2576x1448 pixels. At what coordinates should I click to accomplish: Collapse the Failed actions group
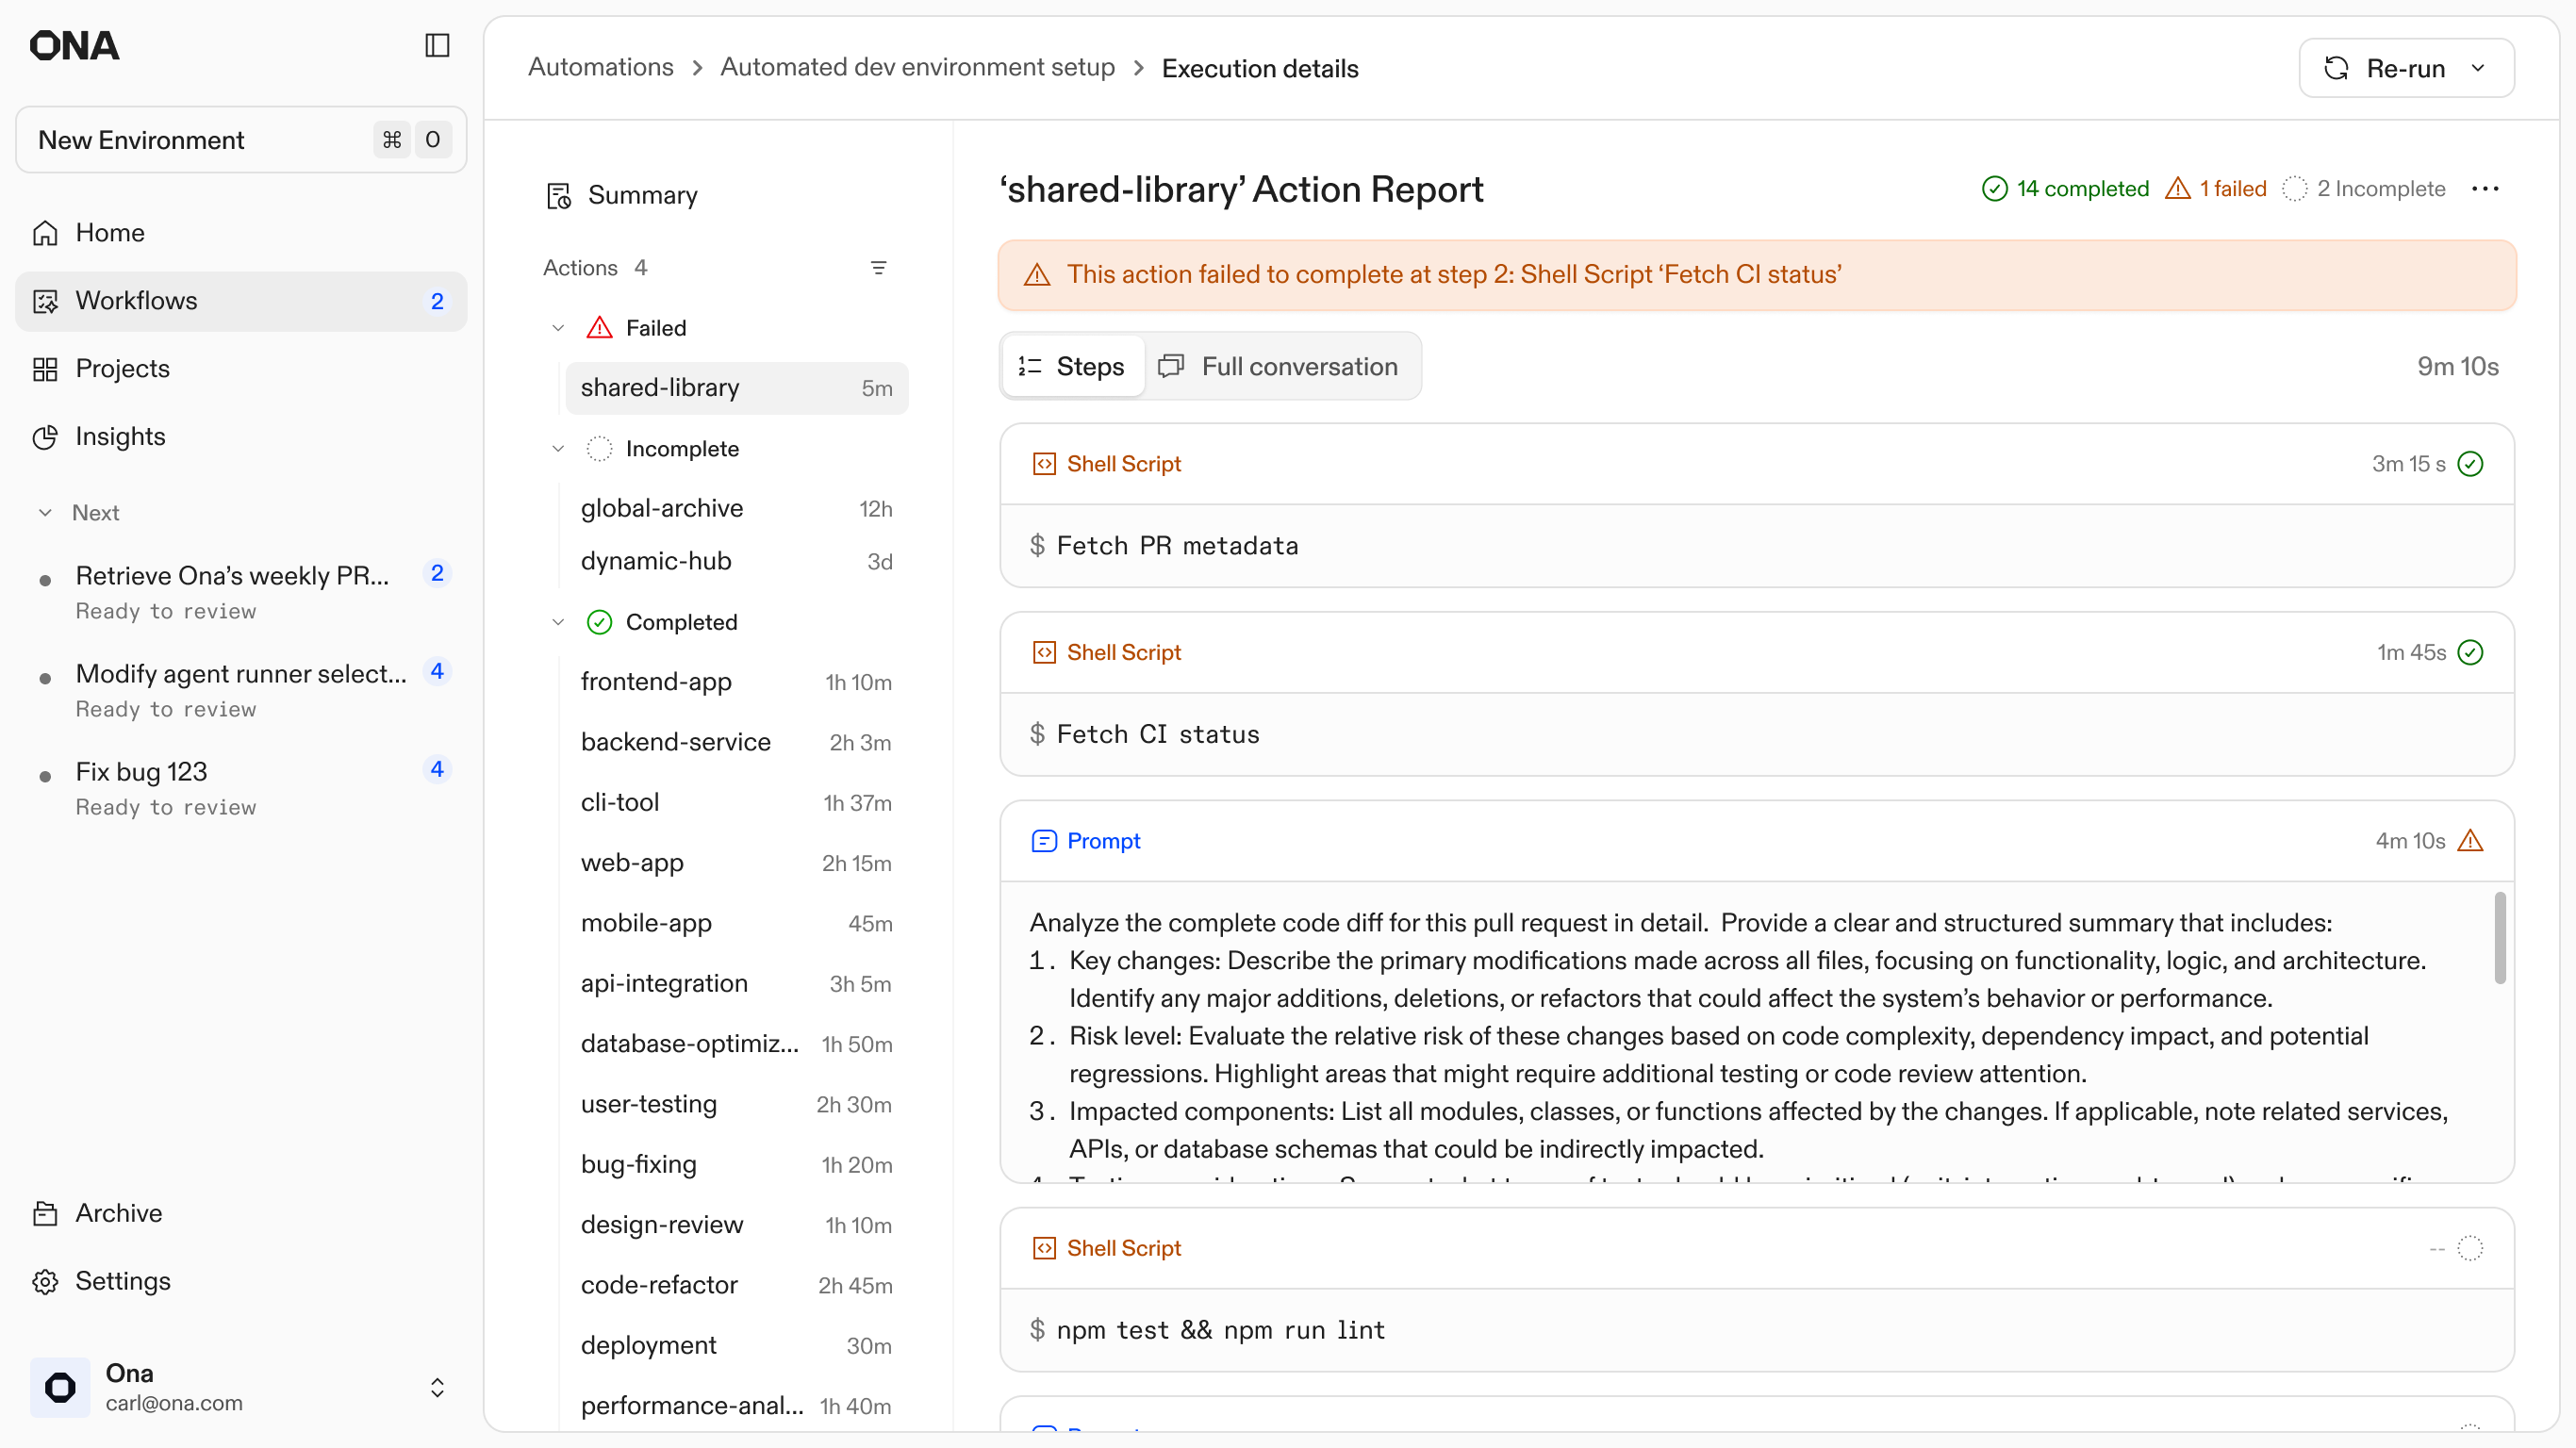pyautogui.click(x=558, y=328)
